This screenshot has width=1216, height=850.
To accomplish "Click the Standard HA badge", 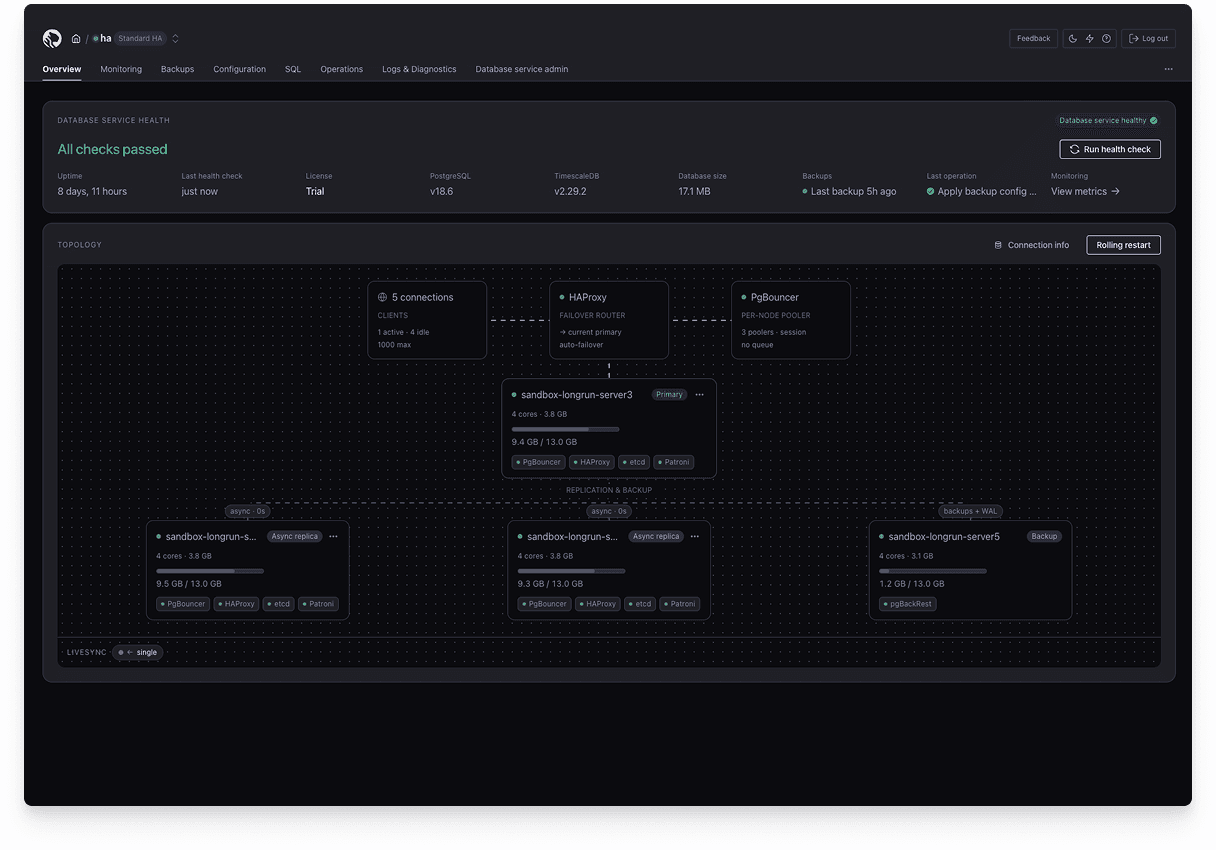I will tap(140, 39).
